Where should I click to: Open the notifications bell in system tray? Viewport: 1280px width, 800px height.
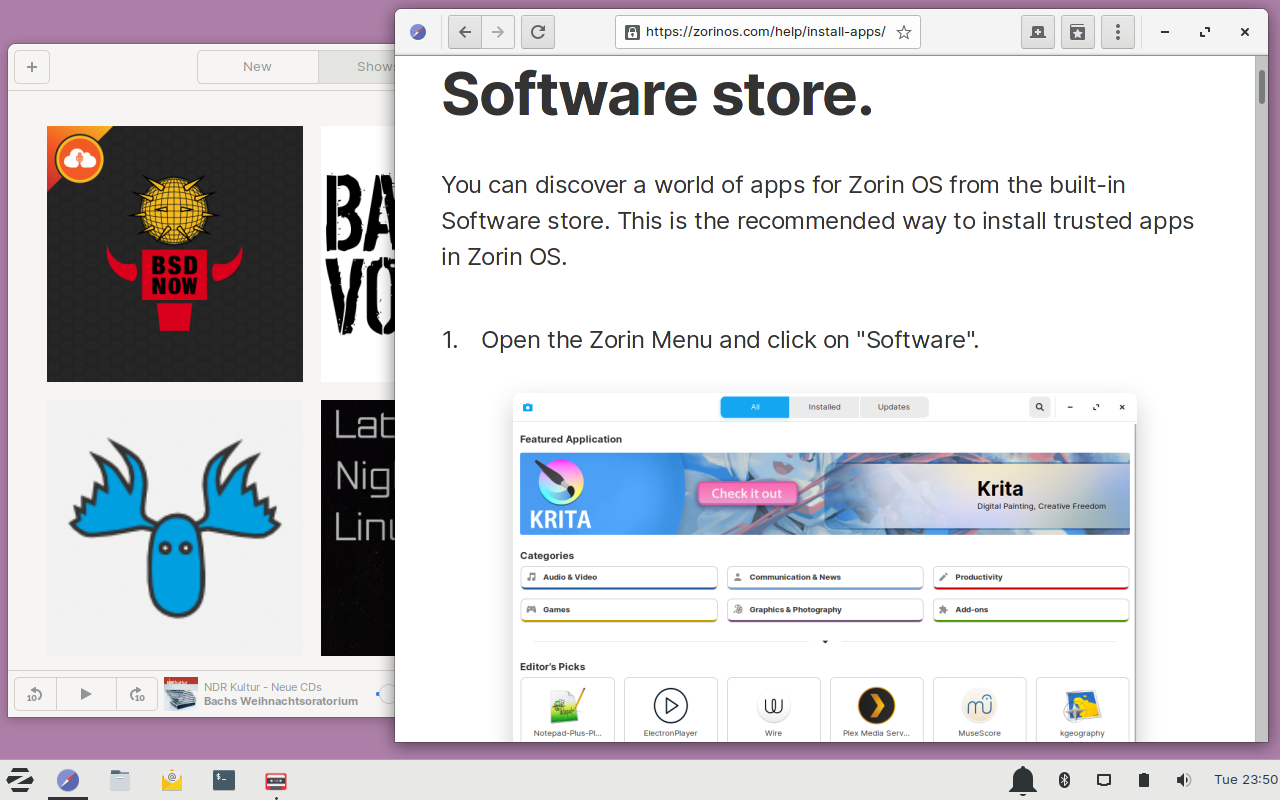pyautogui.click(x=1022, y=780)
